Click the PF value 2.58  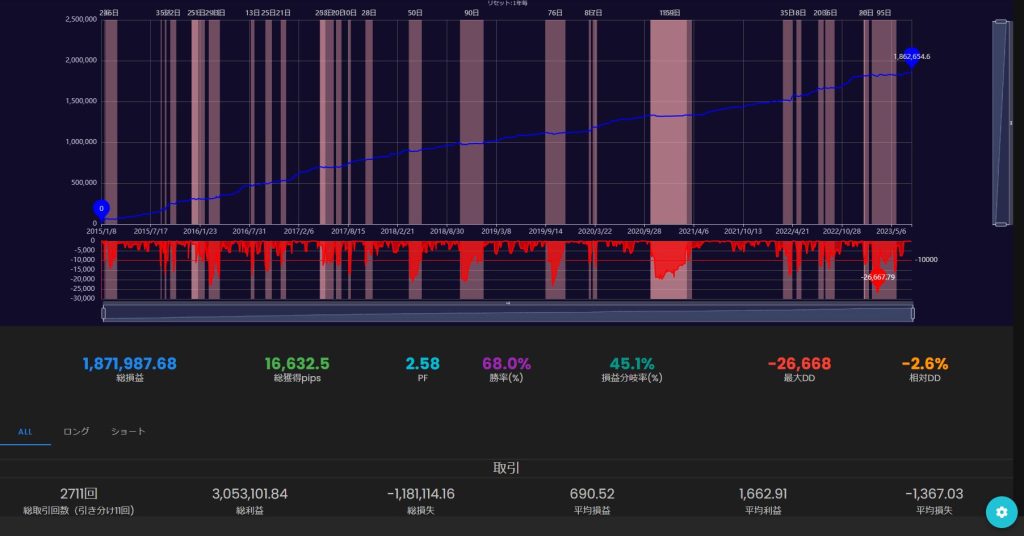pos(422,364)
